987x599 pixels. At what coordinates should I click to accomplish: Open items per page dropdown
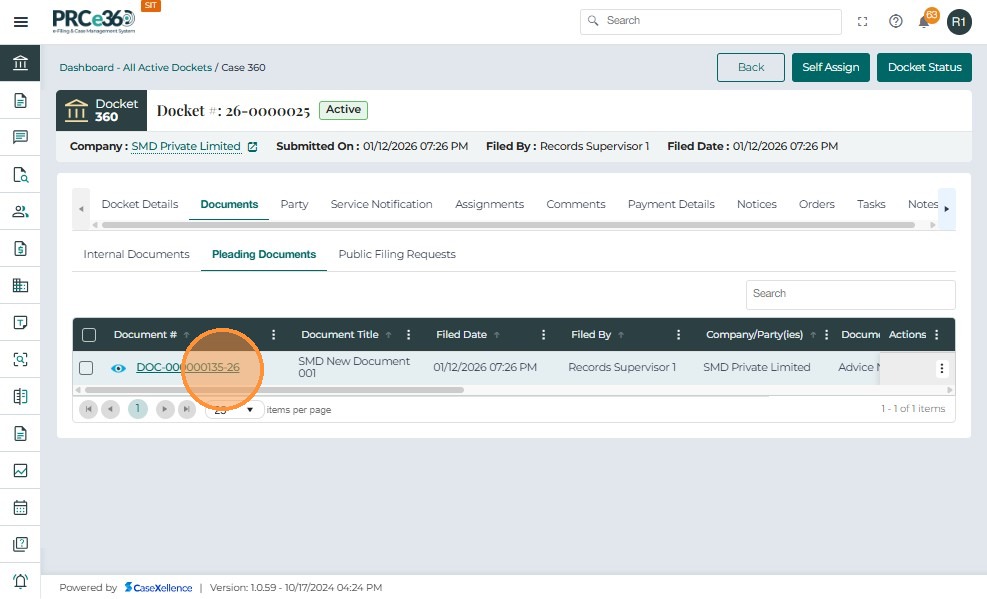click(x=234, y=410)
